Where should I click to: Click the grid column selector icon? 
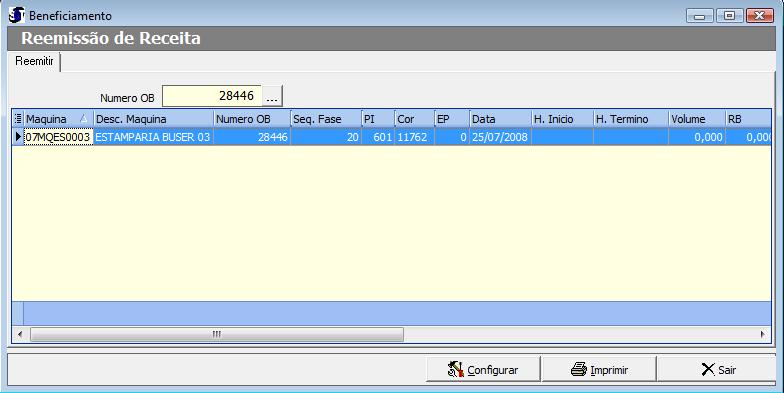tap(18, 119)
